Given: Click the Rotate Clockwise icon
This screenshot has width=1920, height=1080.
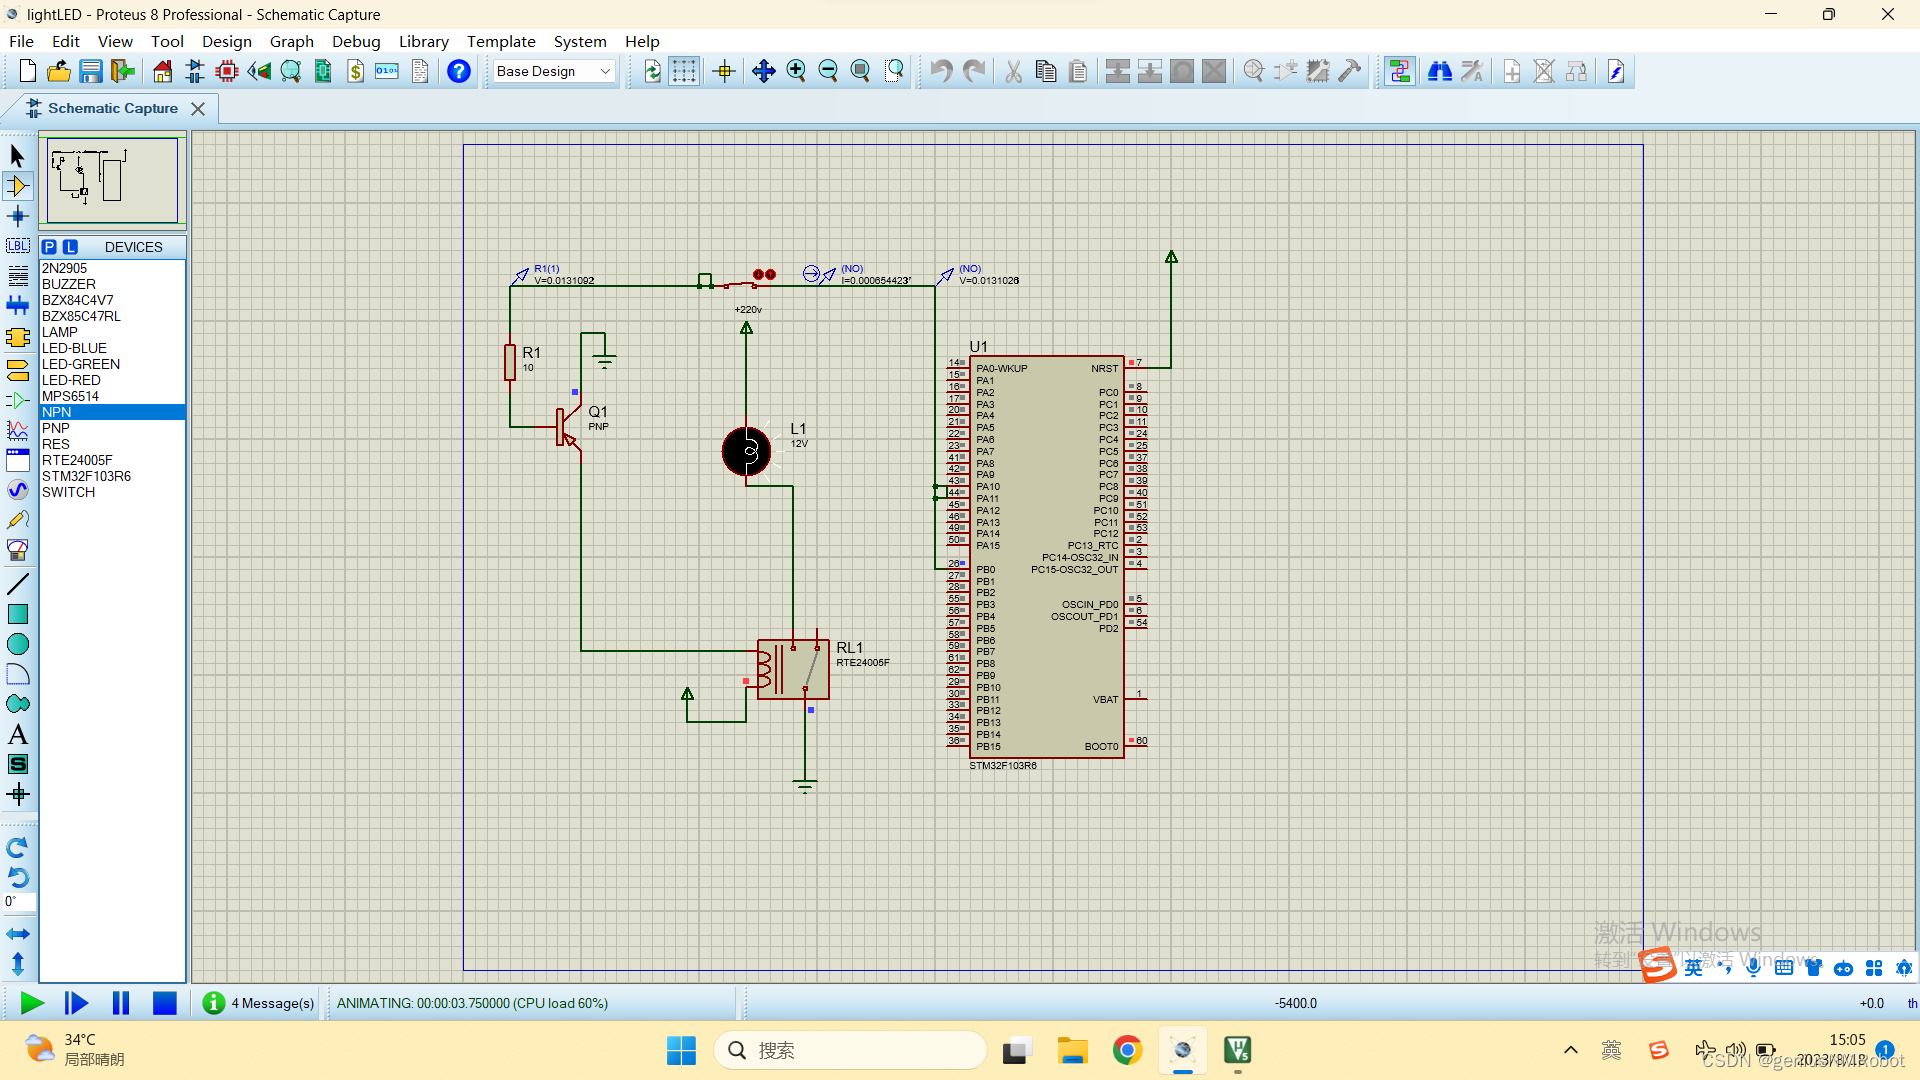Looking at the screenshot, I should (x=17, y=848).
